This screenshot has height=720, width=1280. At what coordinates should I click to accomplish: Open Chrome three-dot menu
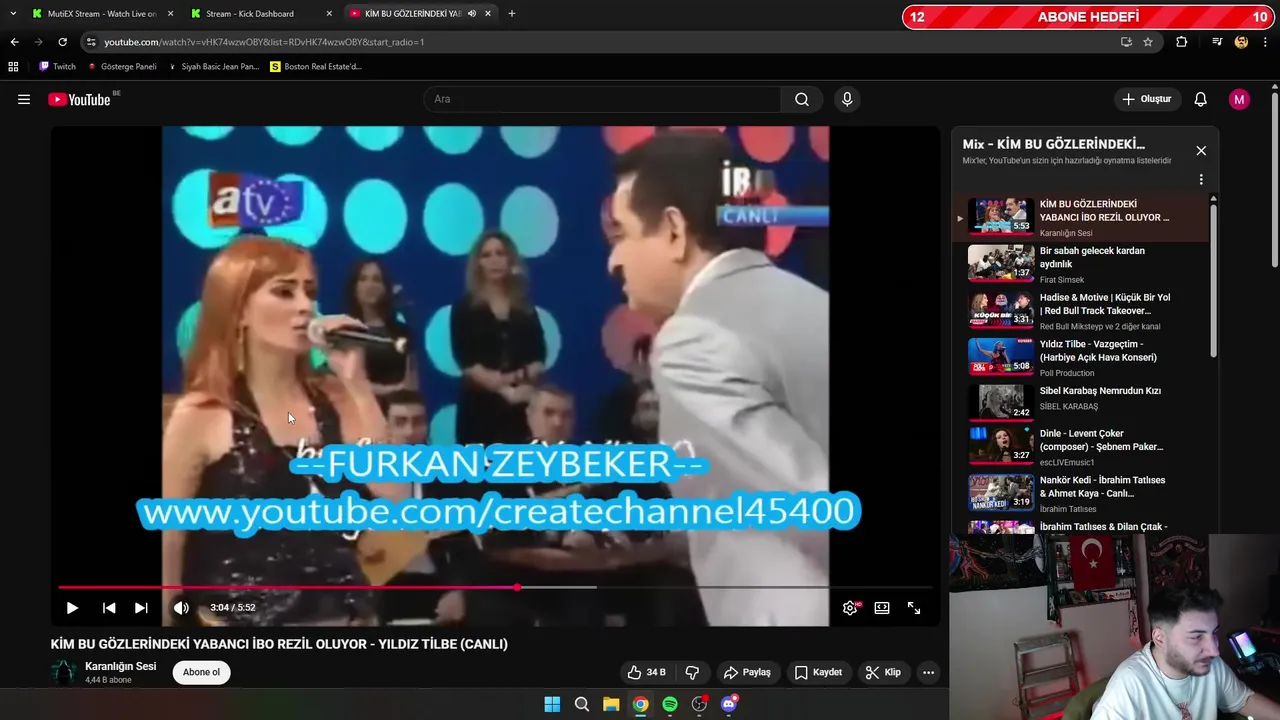[x=1266, y=42]
